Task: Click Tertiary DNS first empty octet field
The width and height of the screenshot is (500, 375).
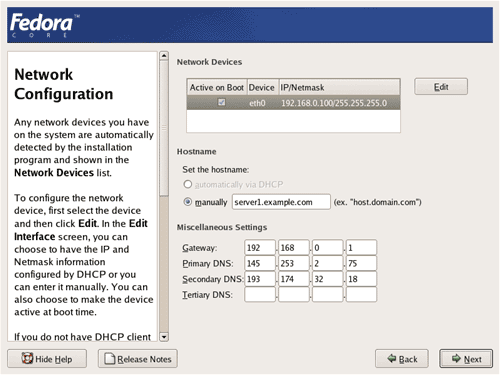Action: (x=260, y=295)
